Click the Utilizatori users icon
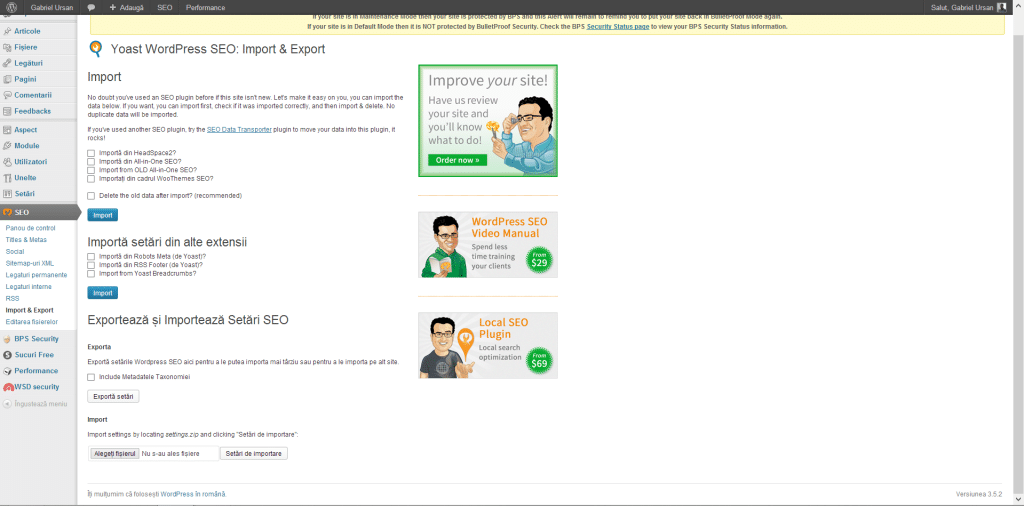The height and width of the screenshot is (506, 1024). 8,162
